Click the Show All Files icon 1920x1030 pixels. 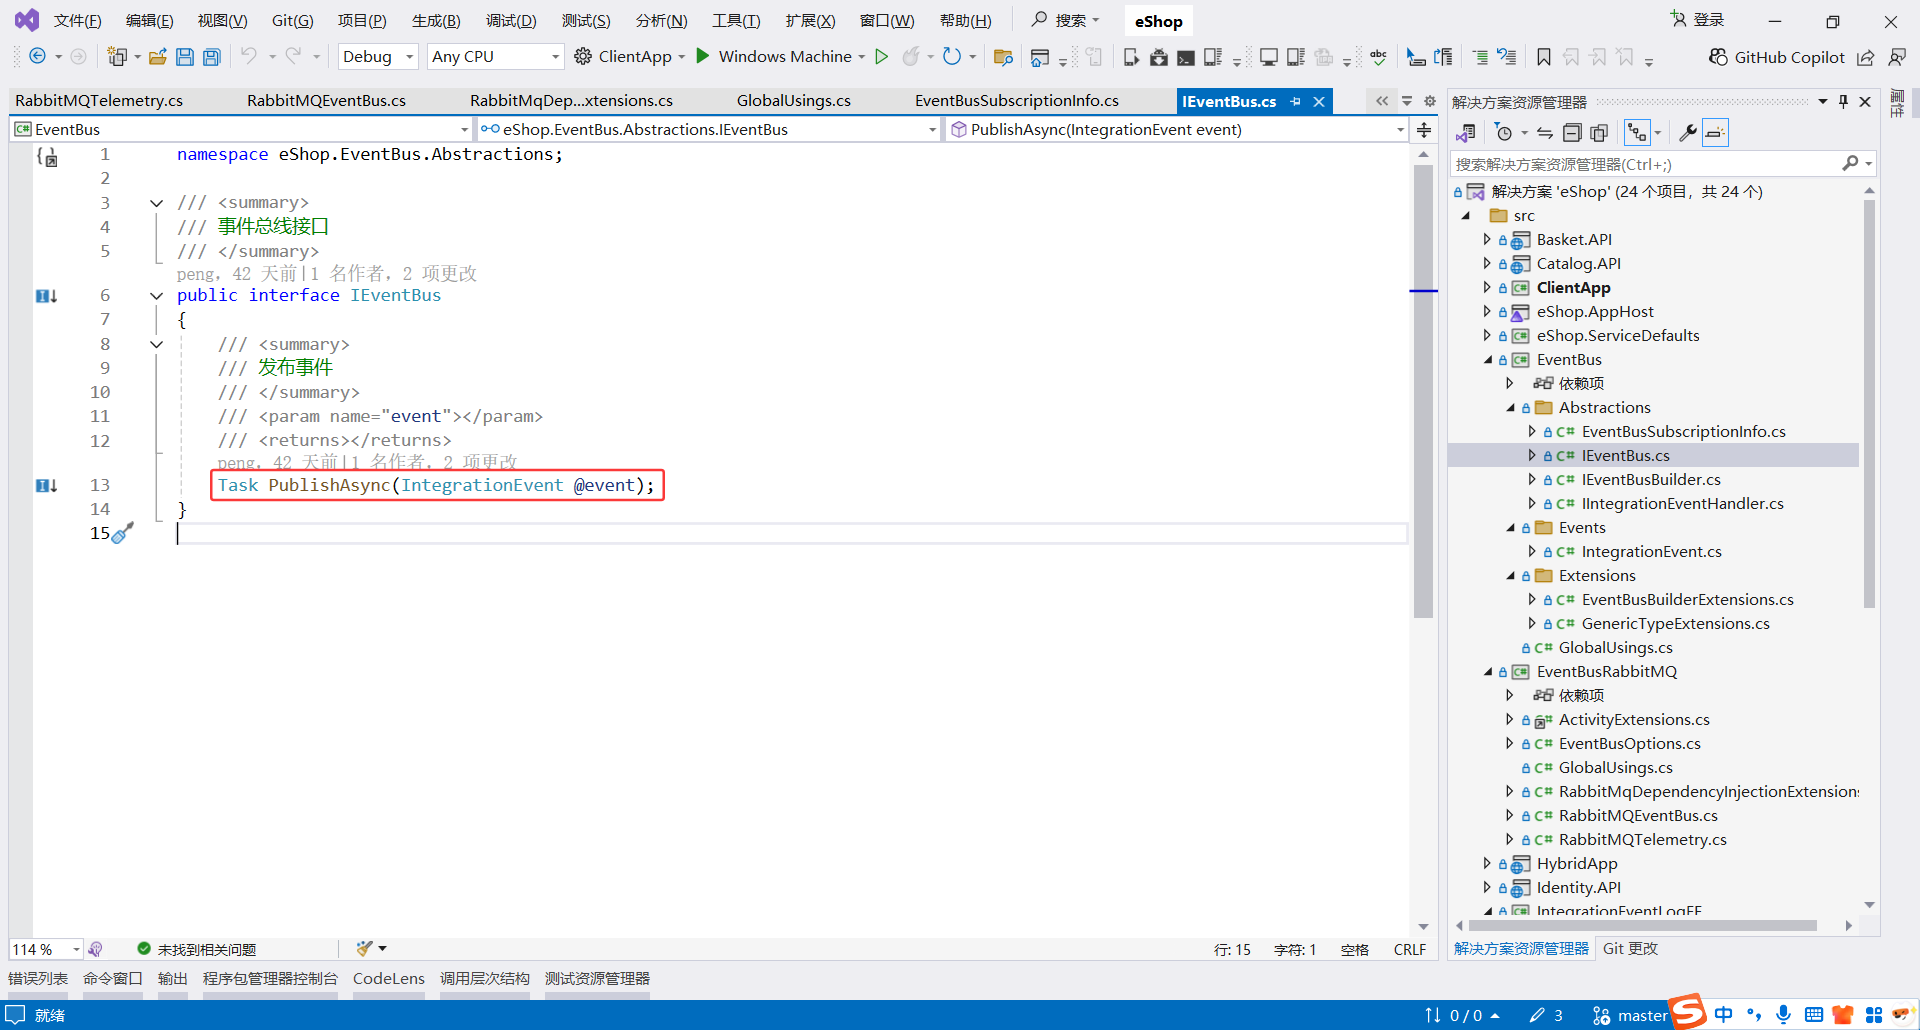pyautogui.click(x=1599, y=133)
